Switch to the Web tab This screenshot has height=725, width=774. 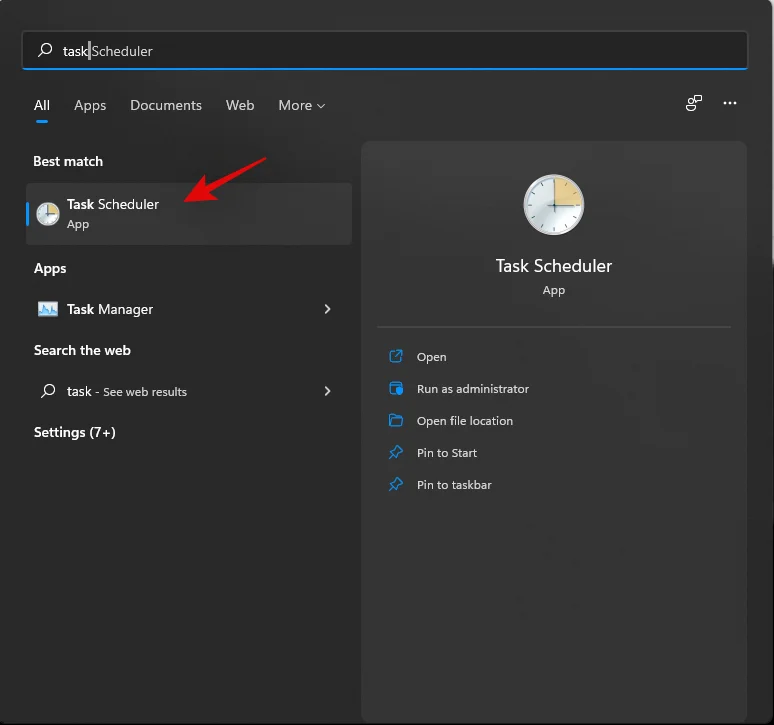pos(240,105)
